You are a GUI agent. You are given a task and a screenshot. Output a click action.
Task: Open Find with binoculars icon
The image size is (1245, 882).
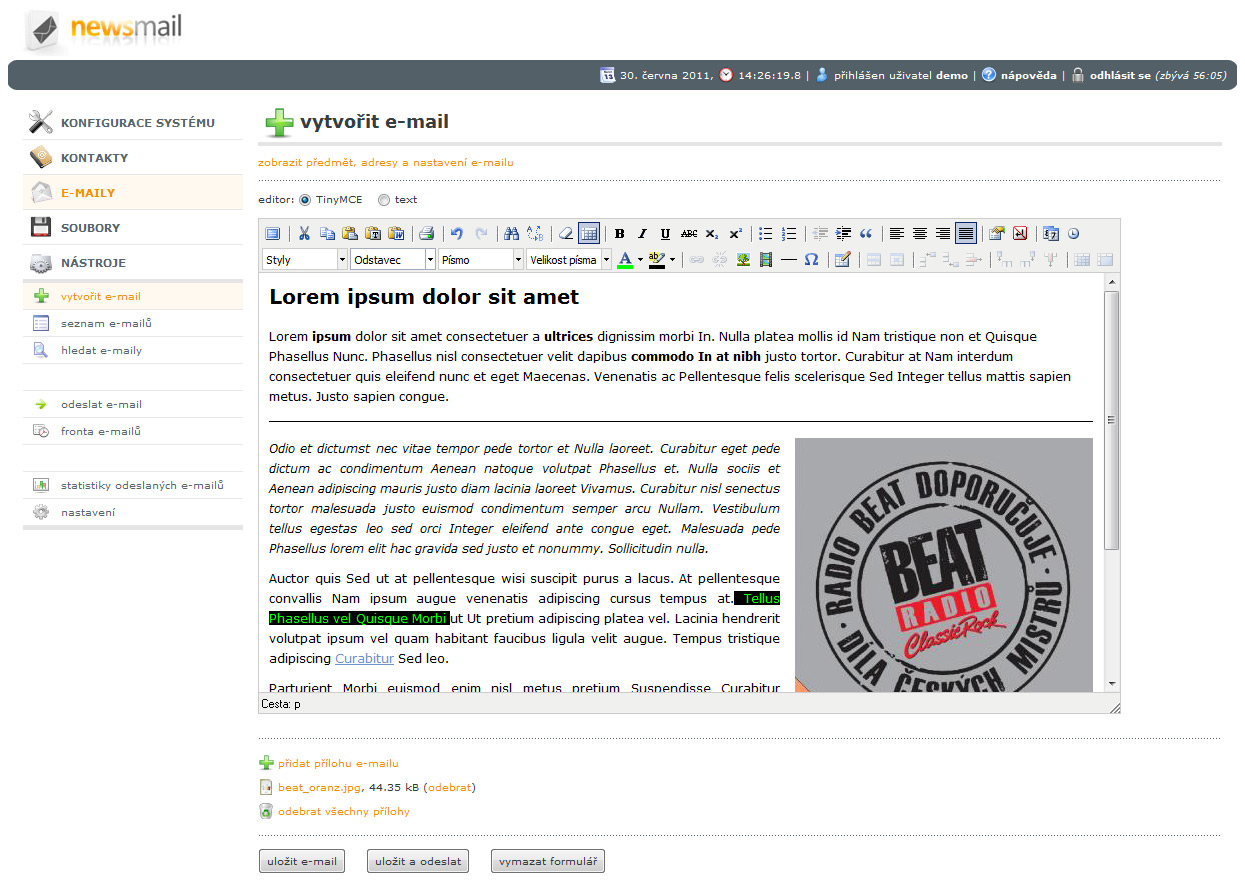coord(511,234)
